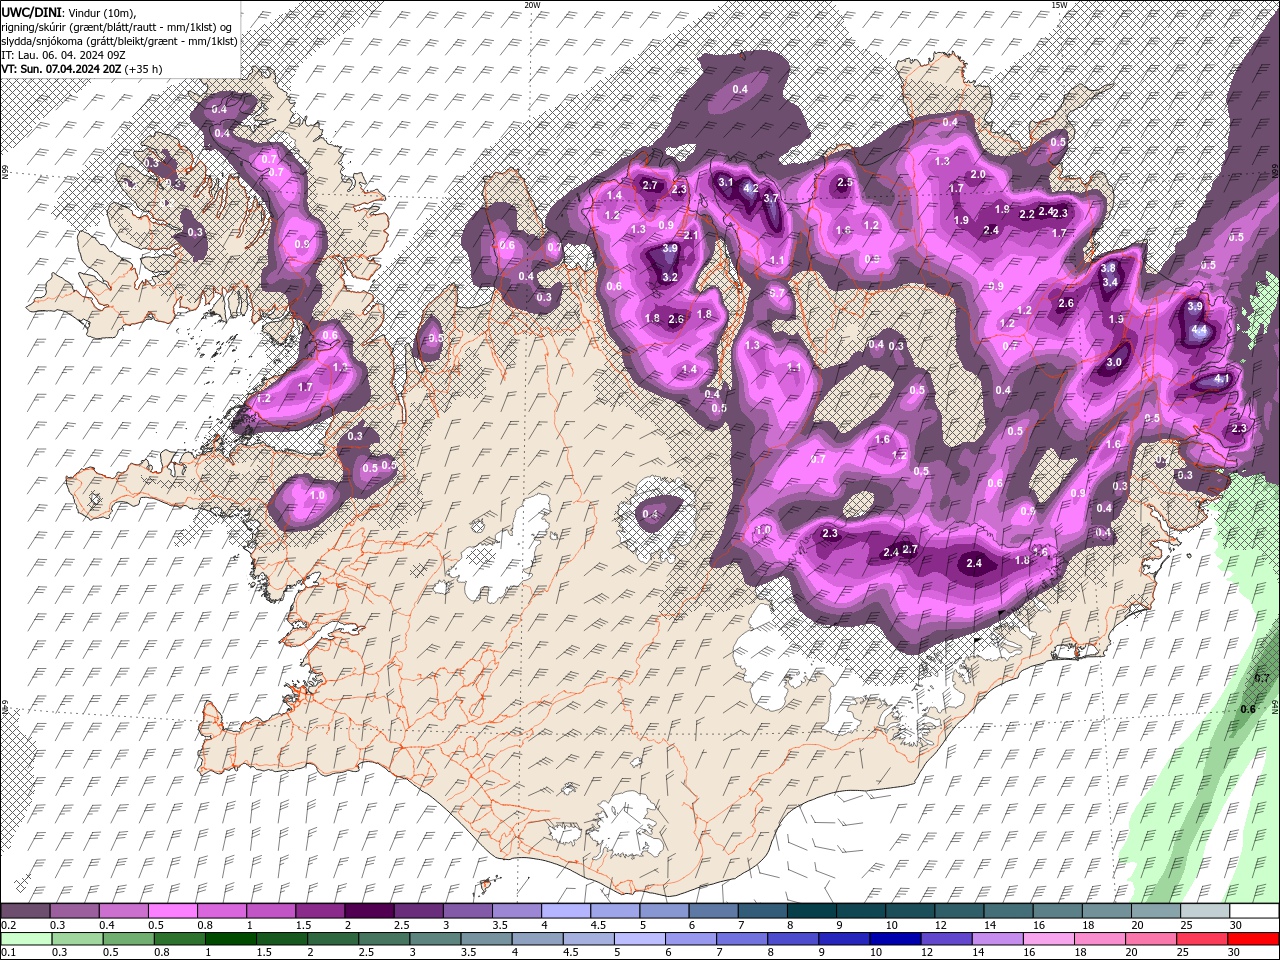Click the '12' label under the snow scale
The width and height of the screenshot is (1280, 960).
pos(943,925)
